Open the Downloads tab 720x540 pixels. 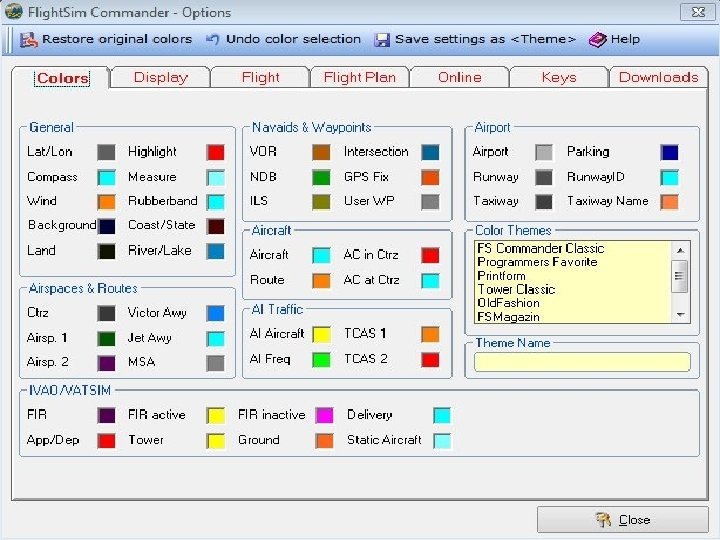click(658, 77)
